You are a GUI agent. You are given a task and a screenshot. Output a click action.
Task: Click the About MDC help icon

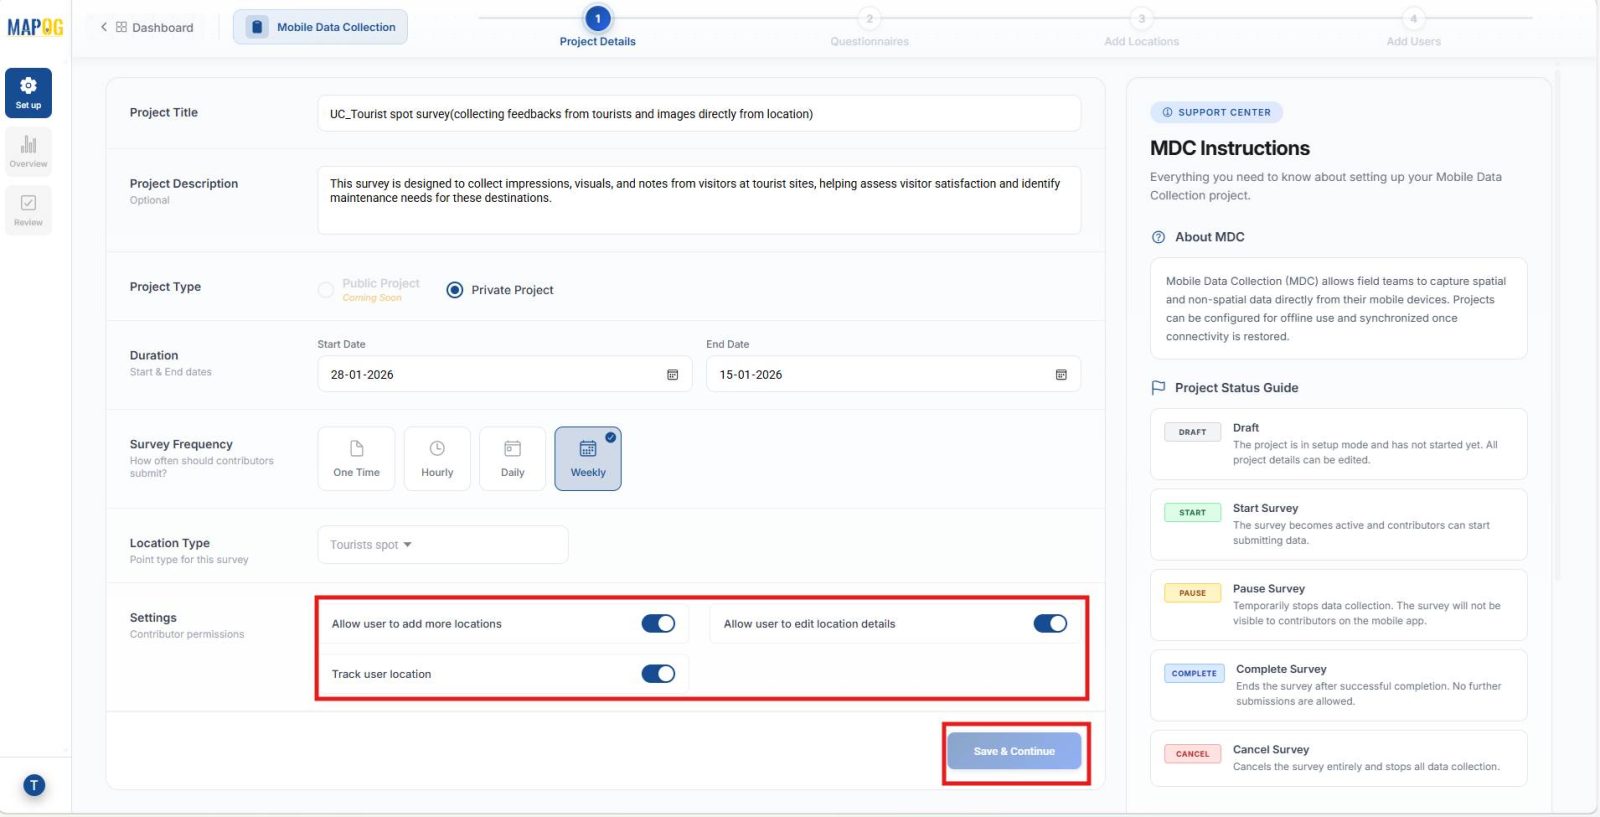point(1158,237)
